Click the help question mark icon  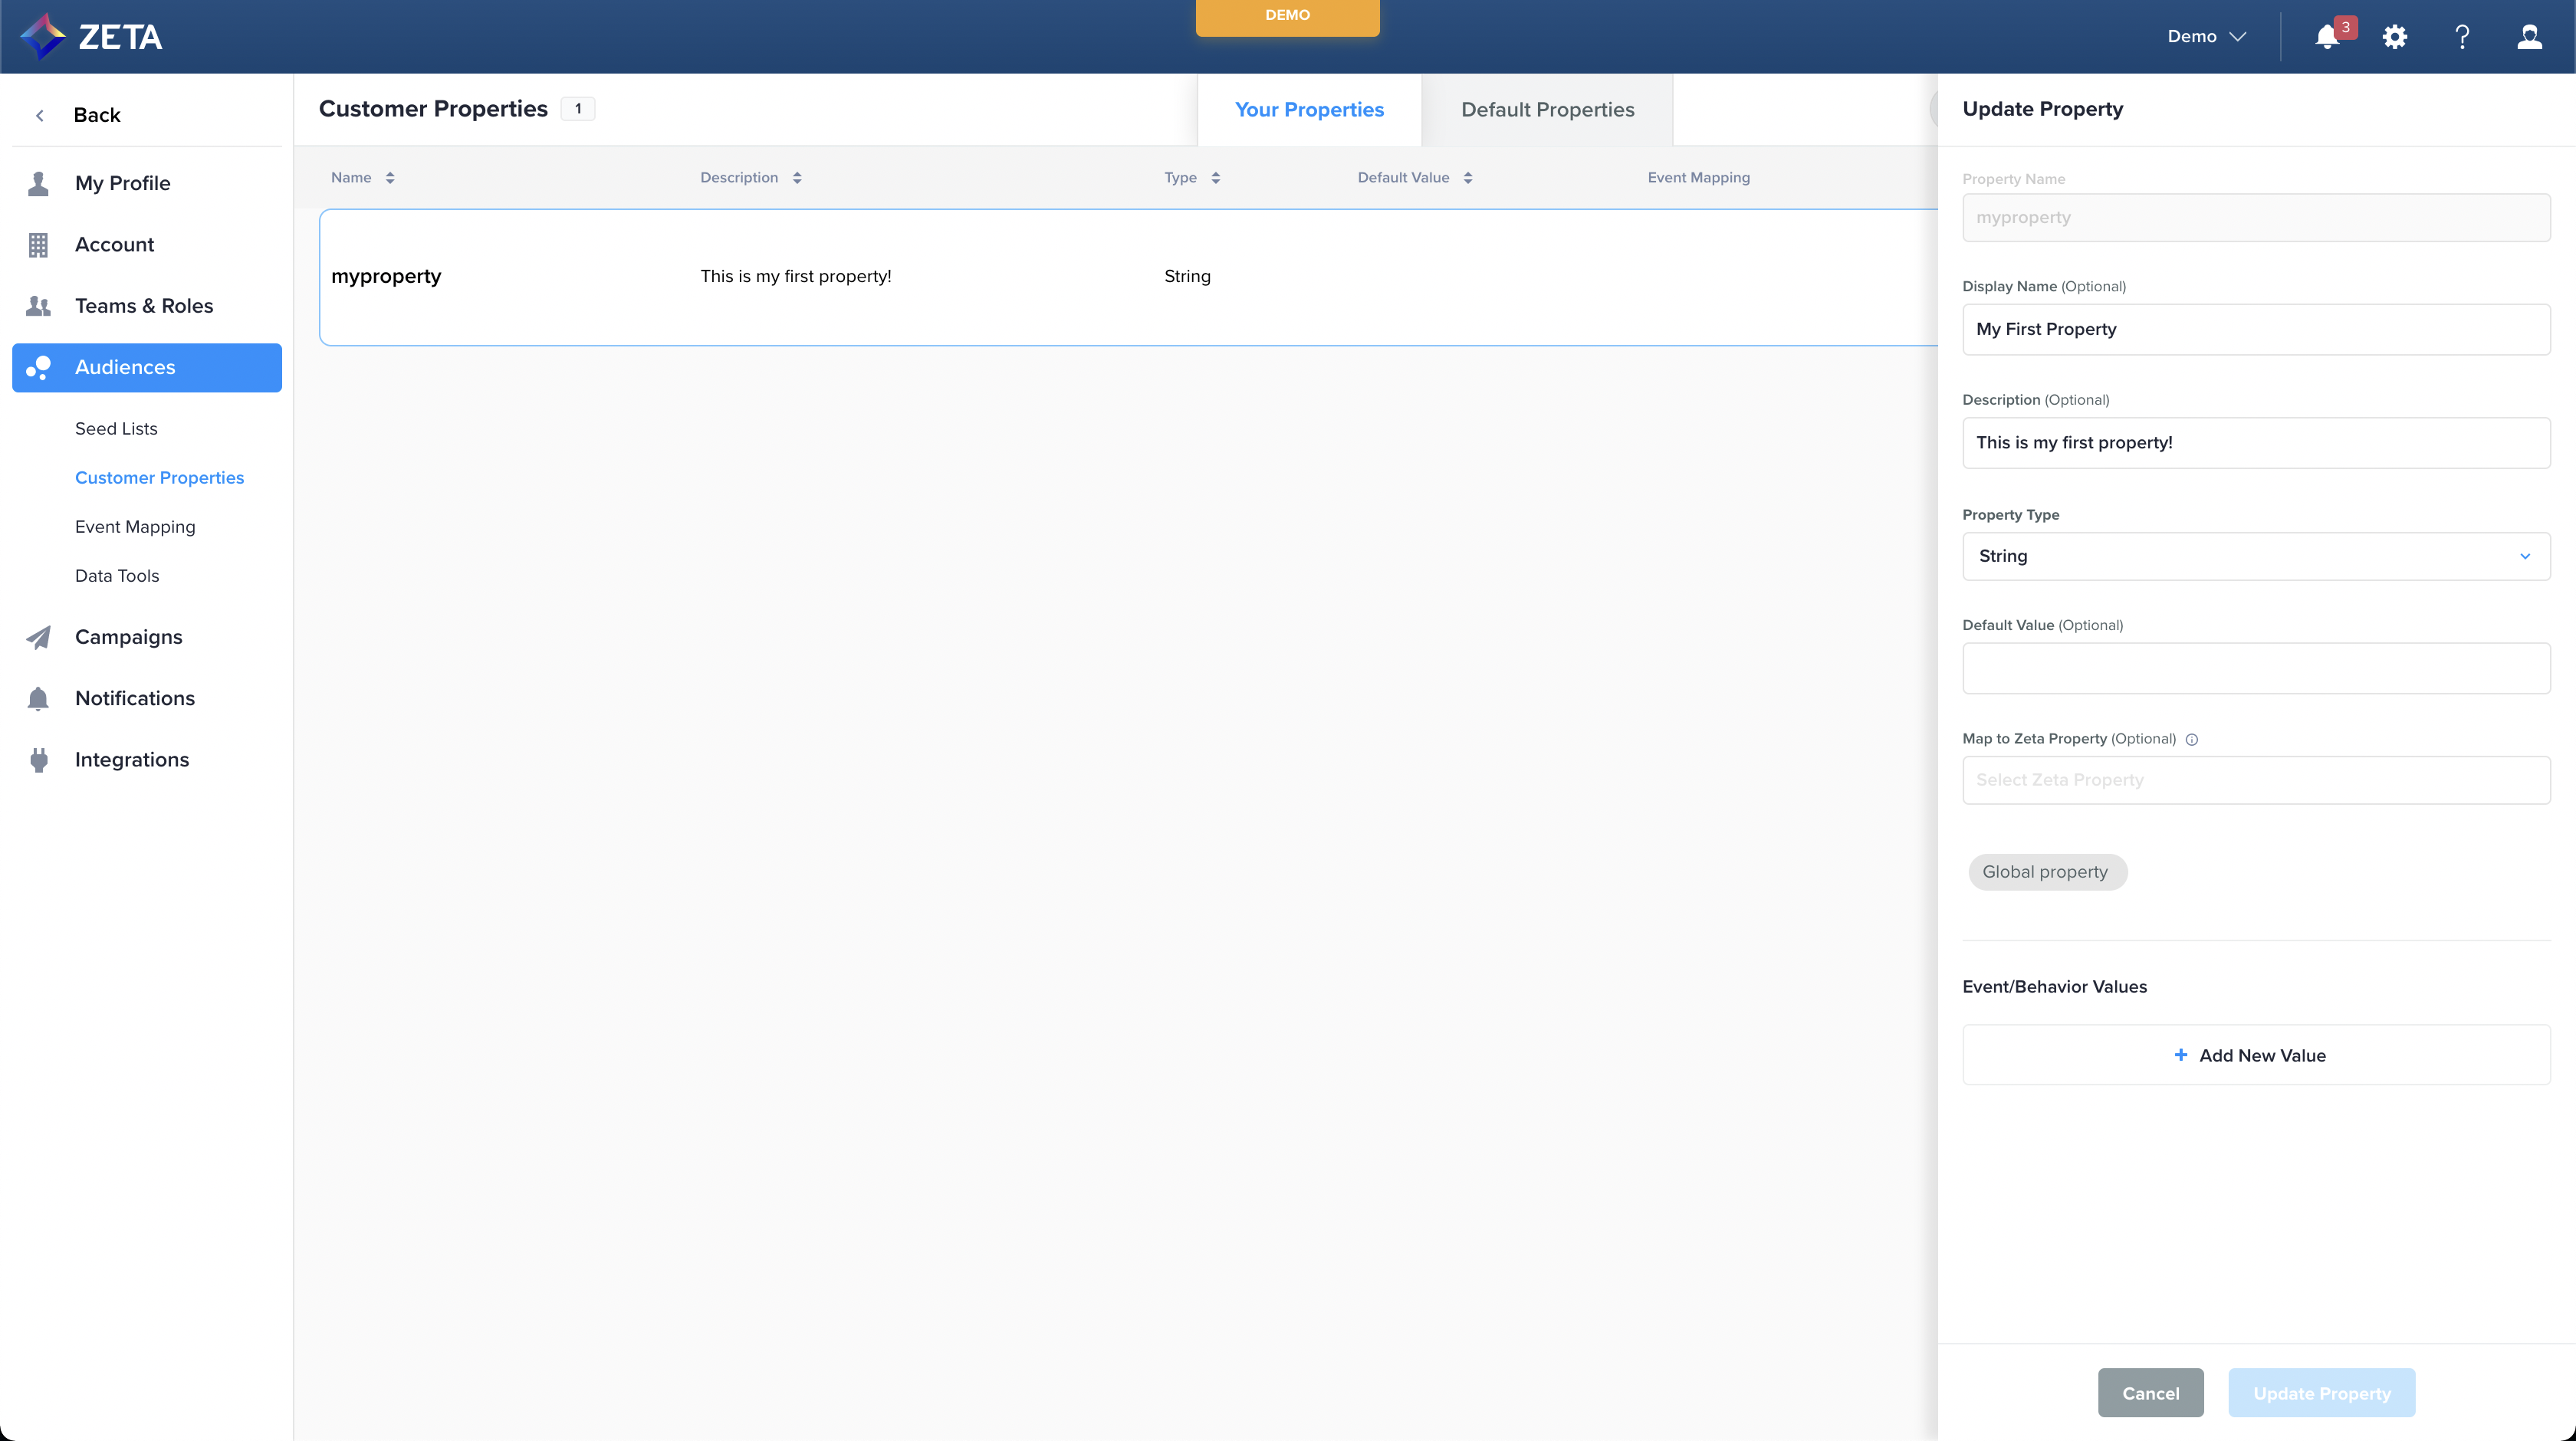(x=2462, y=37)
